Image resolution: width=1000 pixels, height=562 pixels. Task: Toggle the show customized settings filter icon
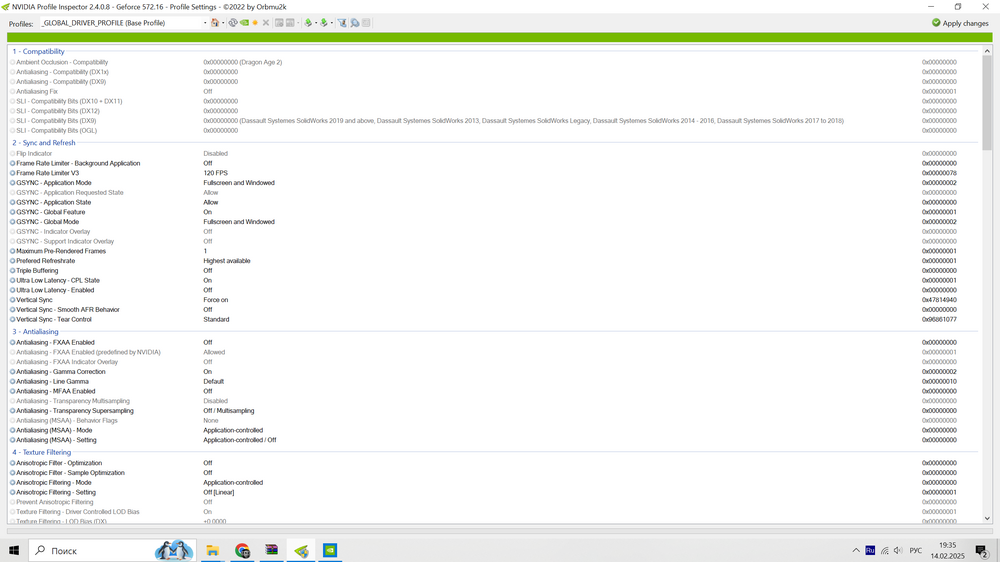pos(342,23)
